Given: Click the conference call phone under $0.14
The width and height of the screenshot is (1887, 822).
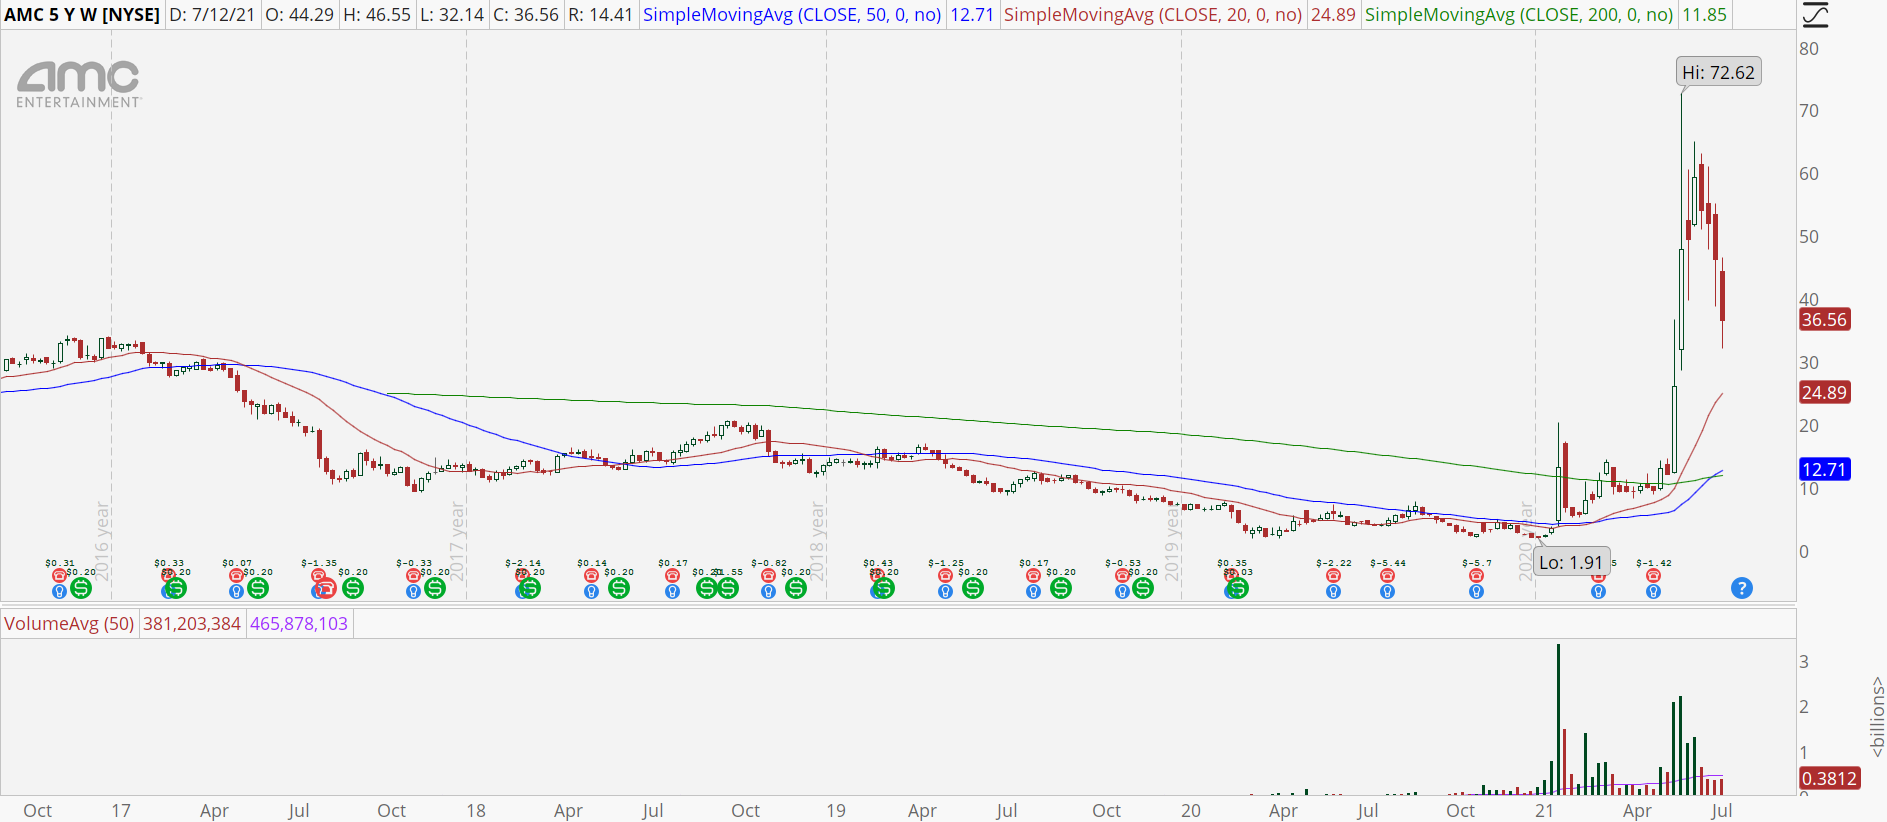Looking at the screenshot, I should coord(591,576).
